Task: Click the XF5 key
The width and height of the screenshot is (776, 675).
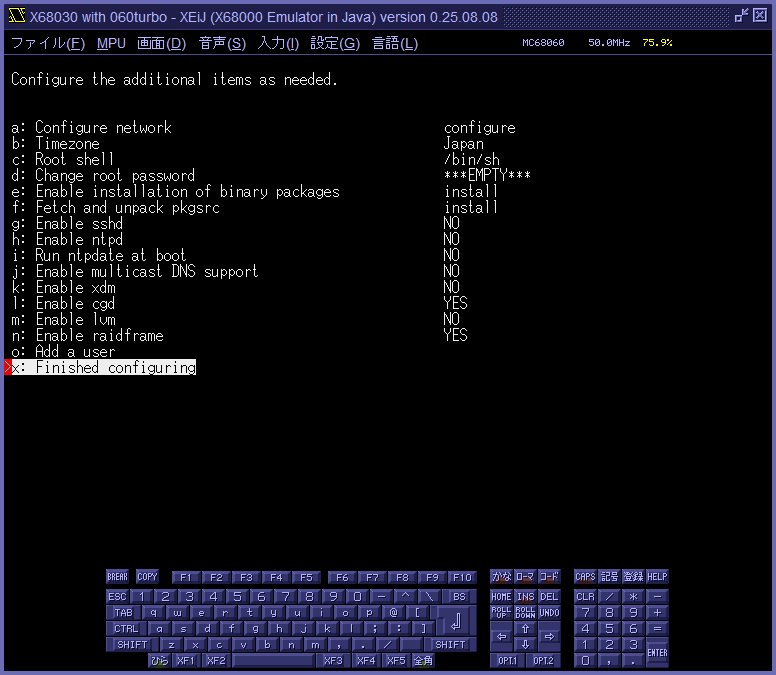Action: [x=396, y=661]
